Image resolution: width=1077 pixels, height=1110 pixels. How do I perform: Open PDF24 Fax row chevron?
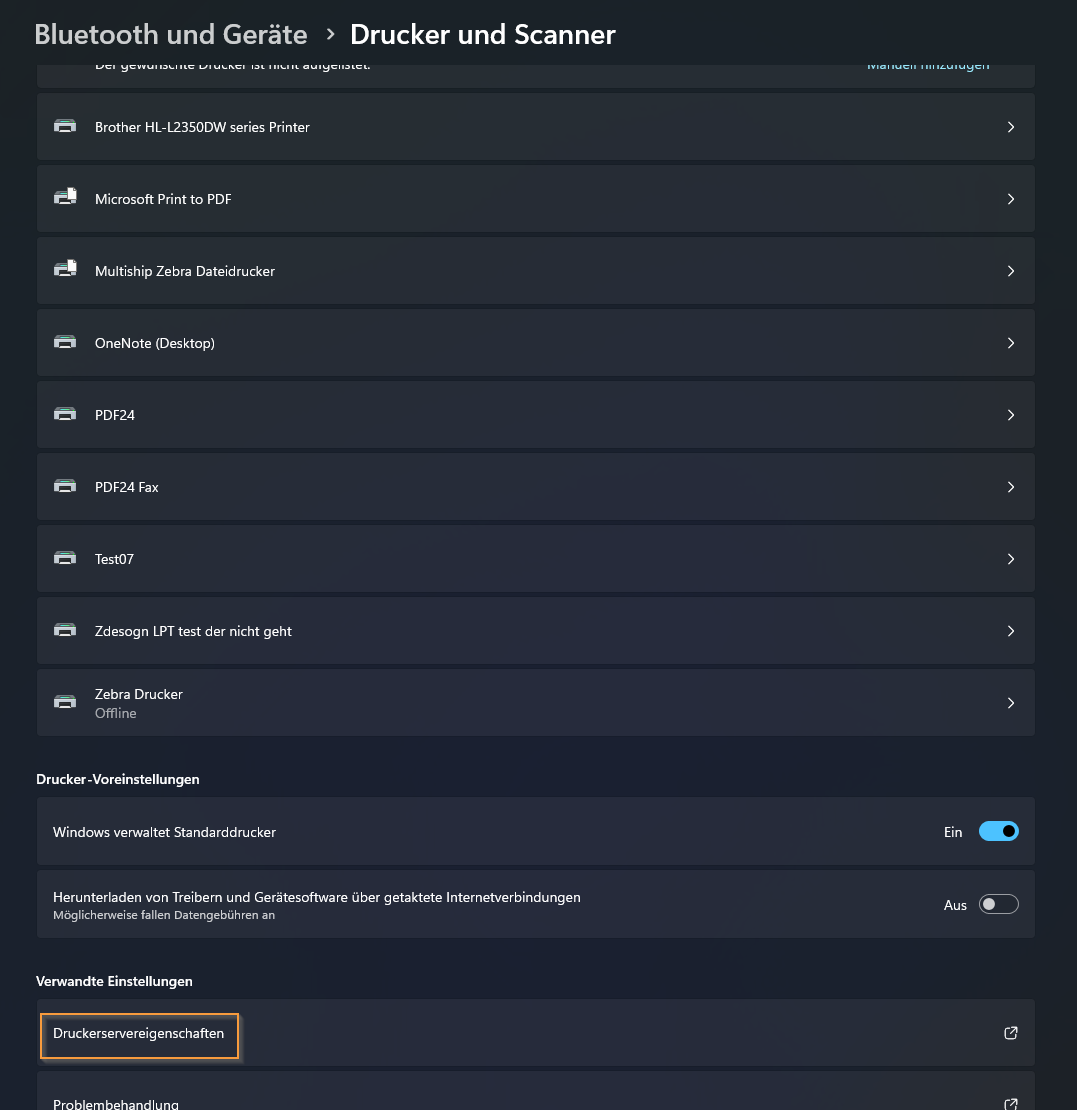coord(1010,487)
